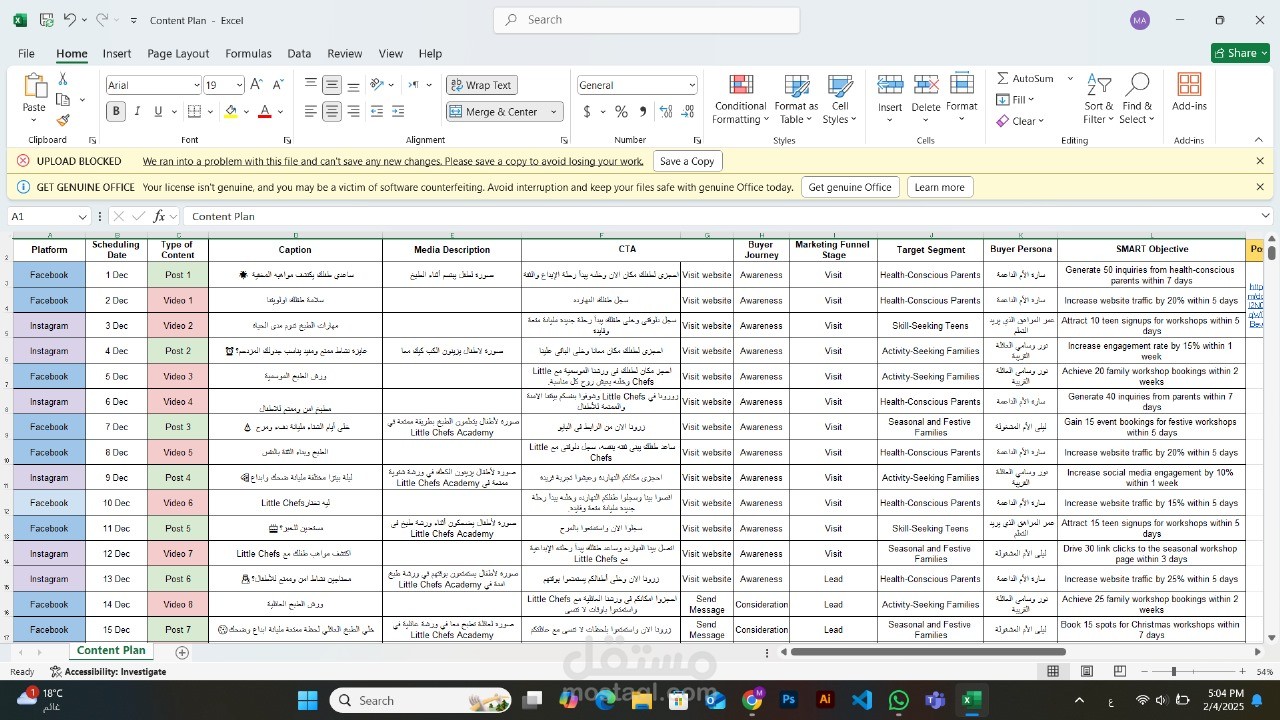Decrease indent

(378, 111)
